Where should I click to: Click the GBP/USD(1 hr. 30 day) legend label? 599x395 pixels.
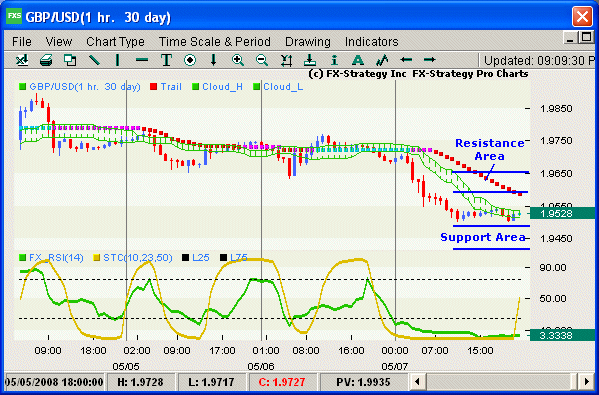[85, 87]
